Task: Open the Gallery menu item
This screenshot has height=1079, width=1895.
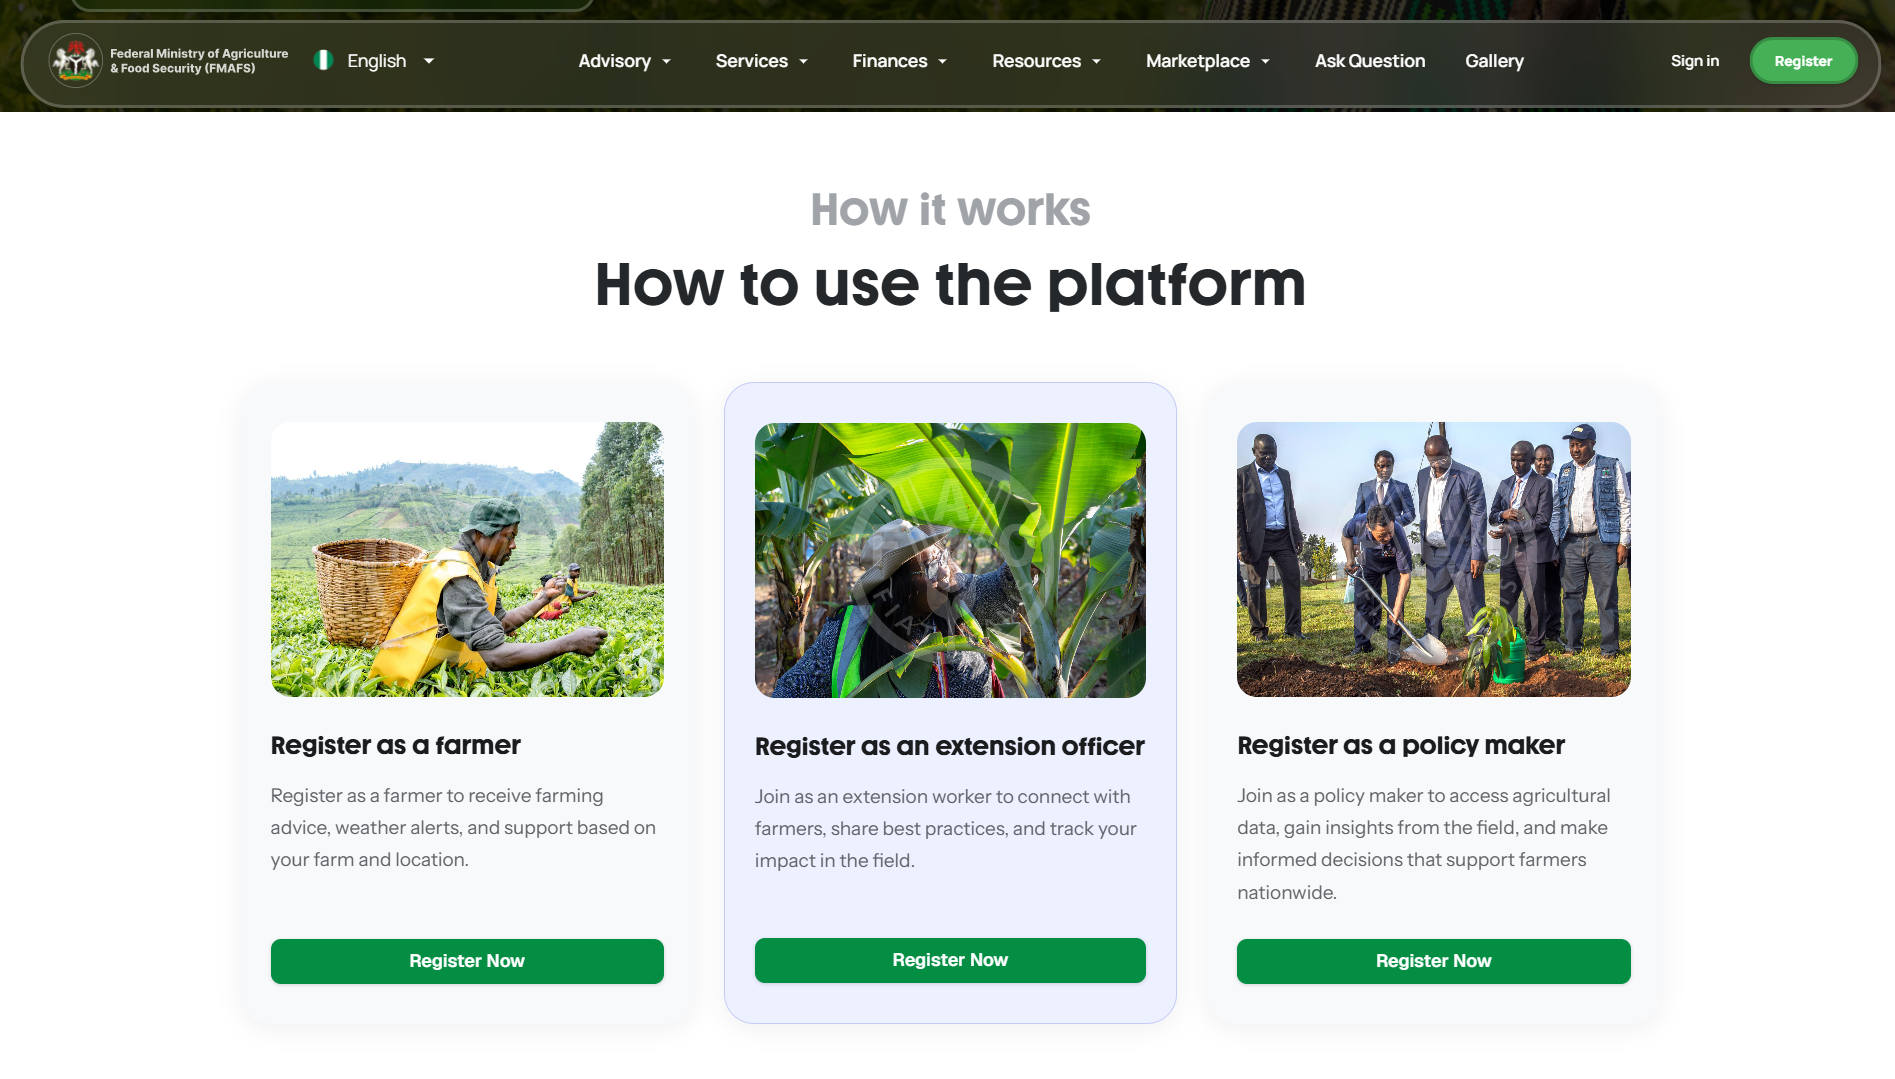Action: (1494, 61)
